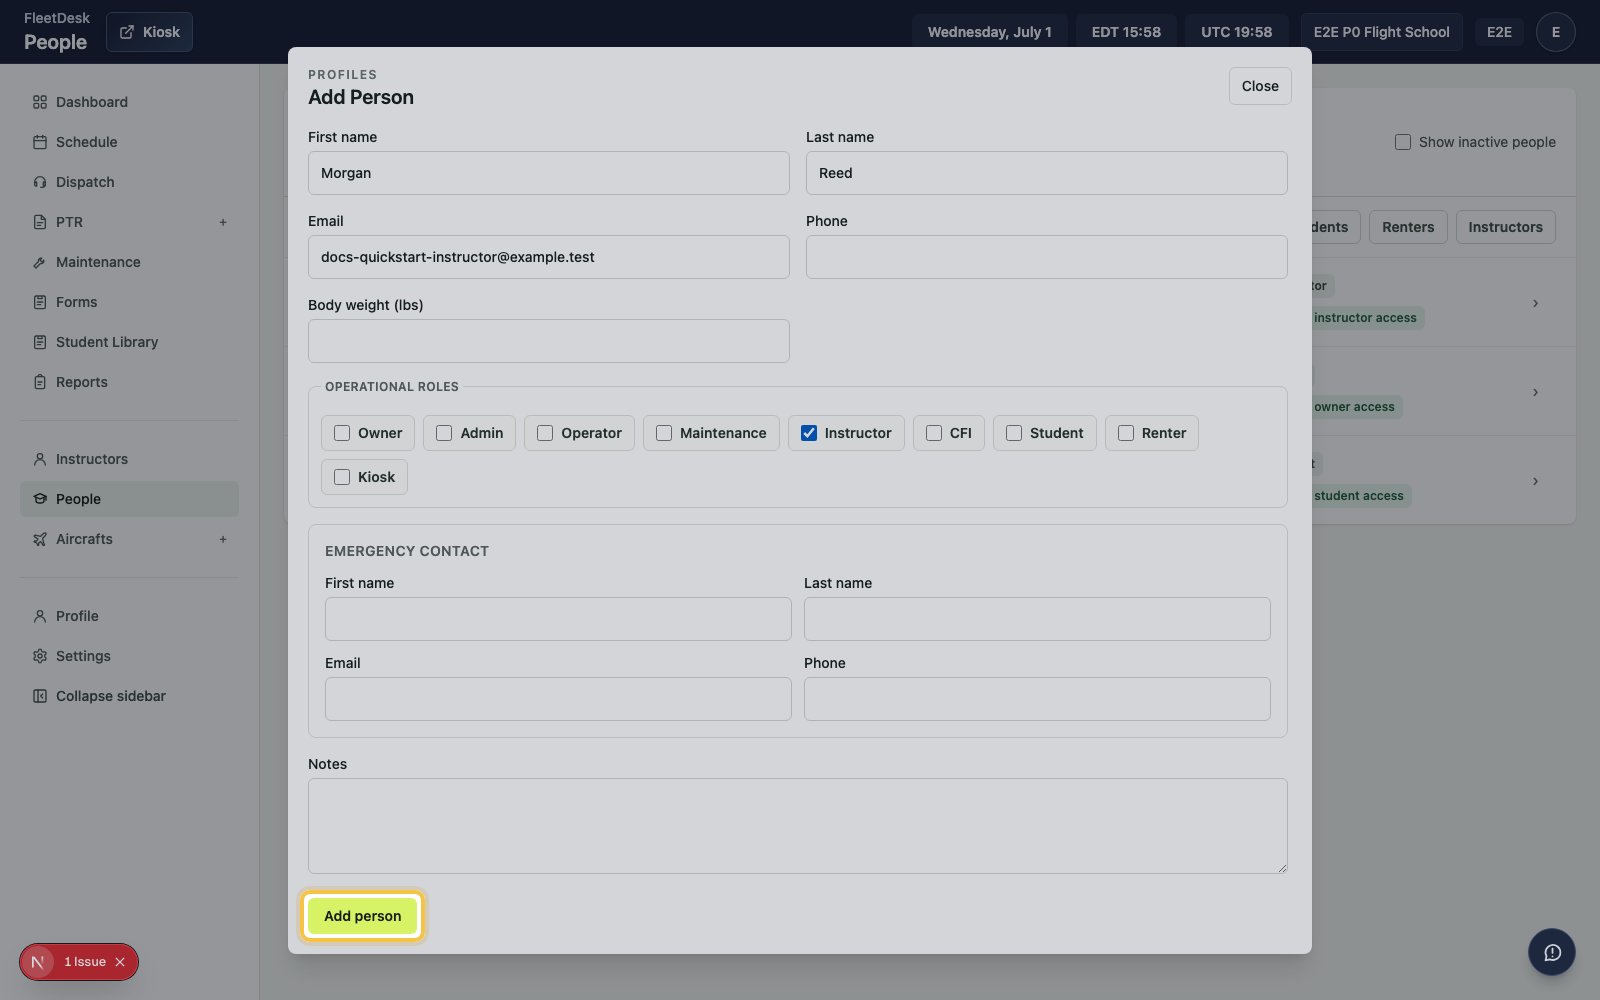This screenshot has width=1600, height=1000.
Task: Click the PTR document icon
Action: coord(40,222)
